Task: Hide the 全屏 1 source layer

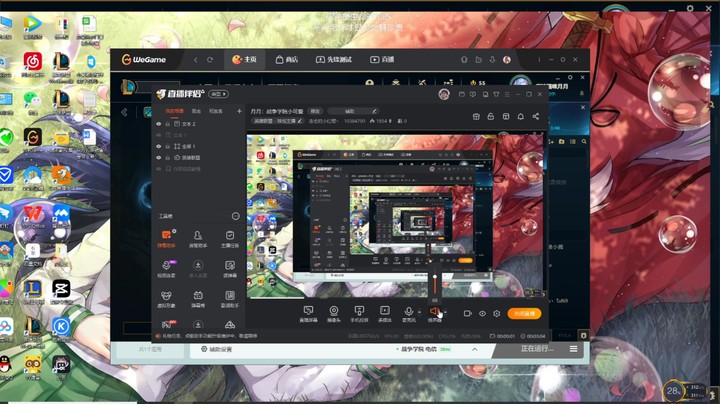Action: coord(159,146)
